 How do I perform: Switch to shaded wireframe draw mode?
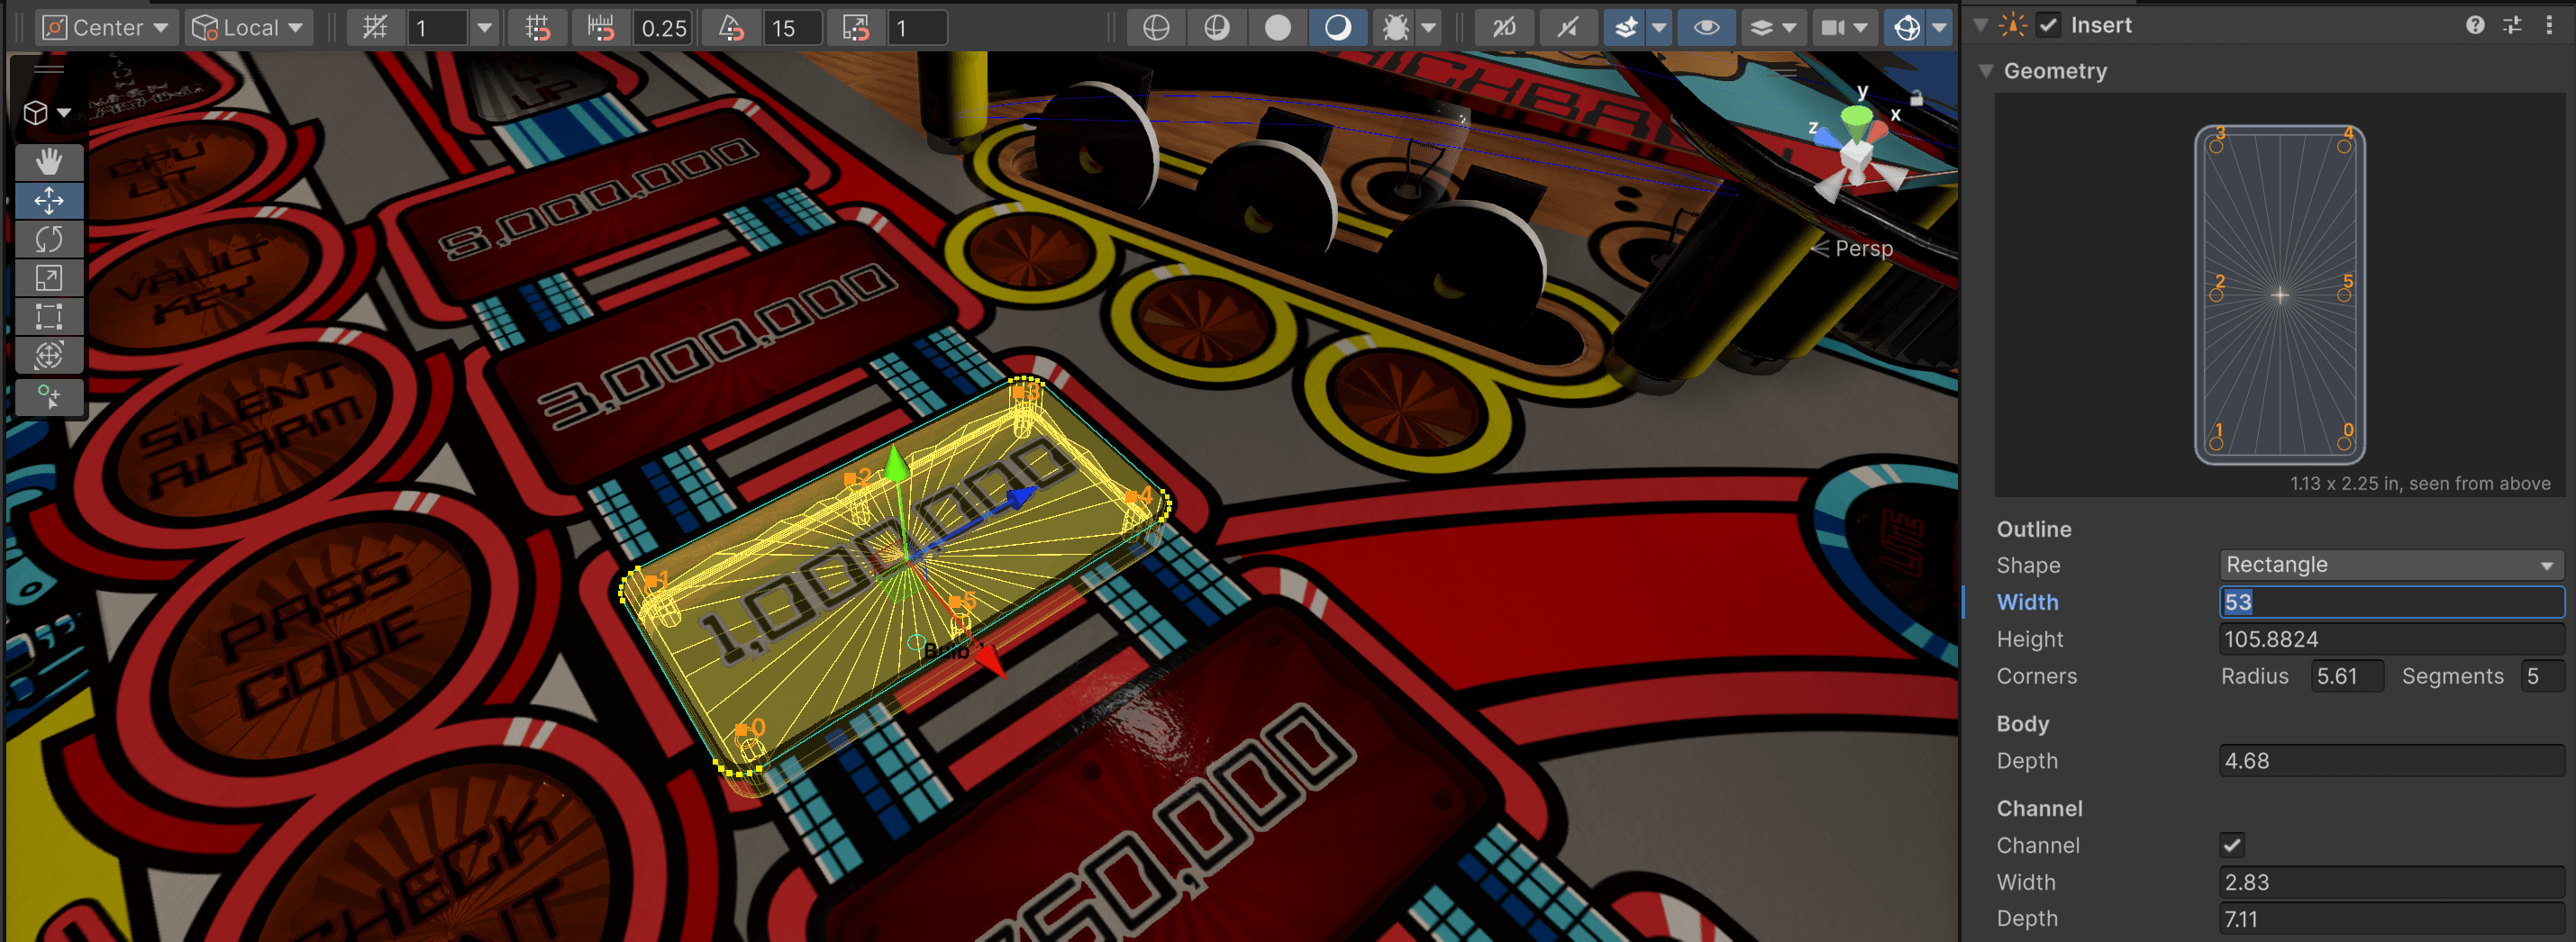[x=1217, y=28]
